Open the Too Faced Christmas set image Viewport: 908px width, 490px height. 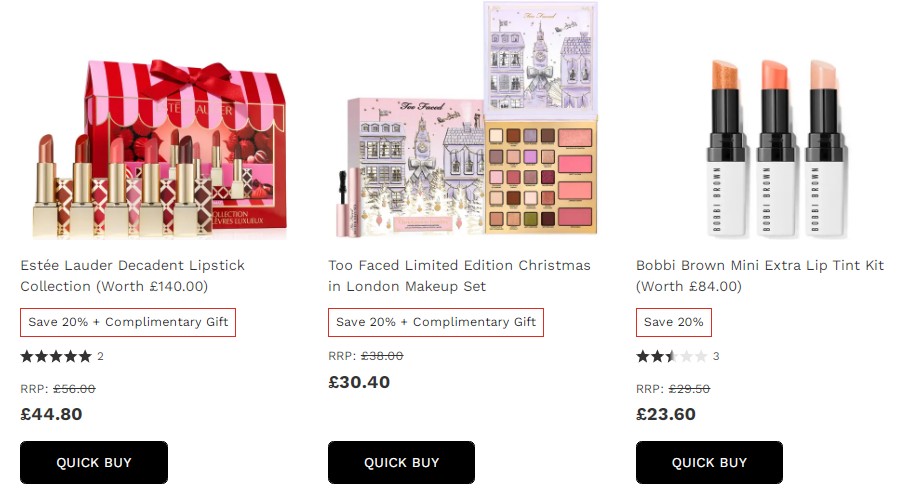click(467, 120)
